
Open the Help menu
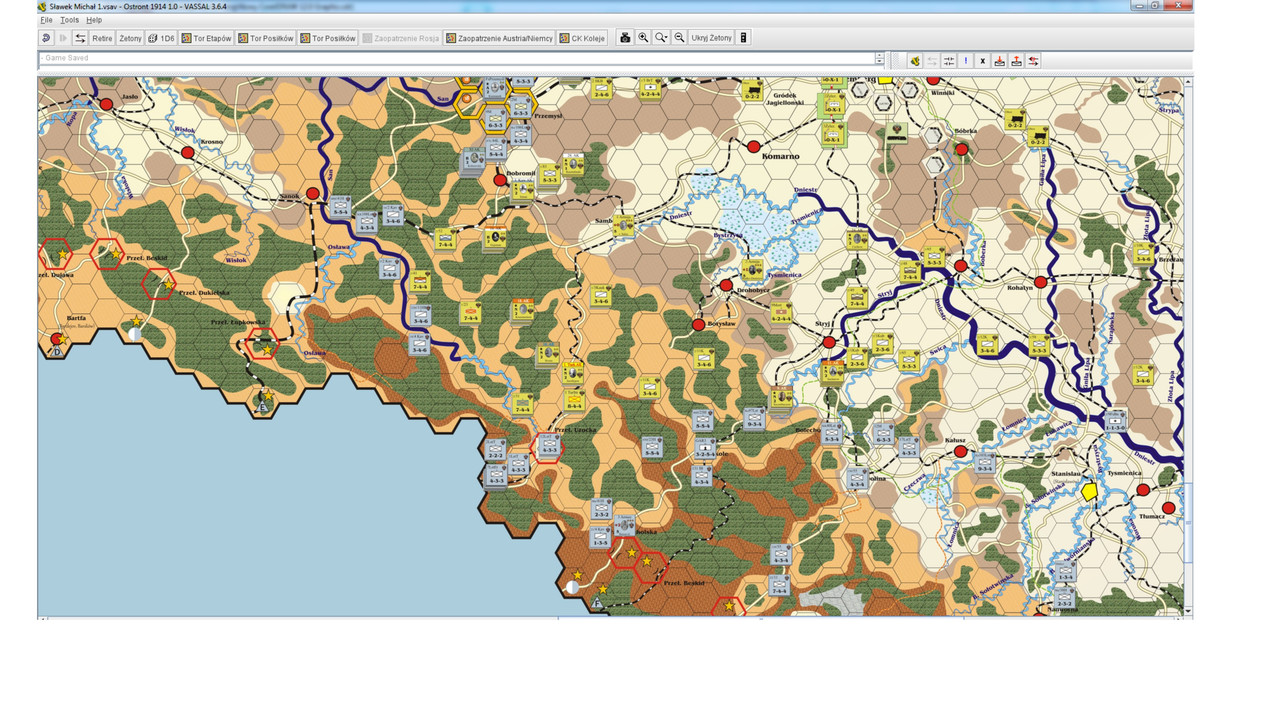point(94,20)
